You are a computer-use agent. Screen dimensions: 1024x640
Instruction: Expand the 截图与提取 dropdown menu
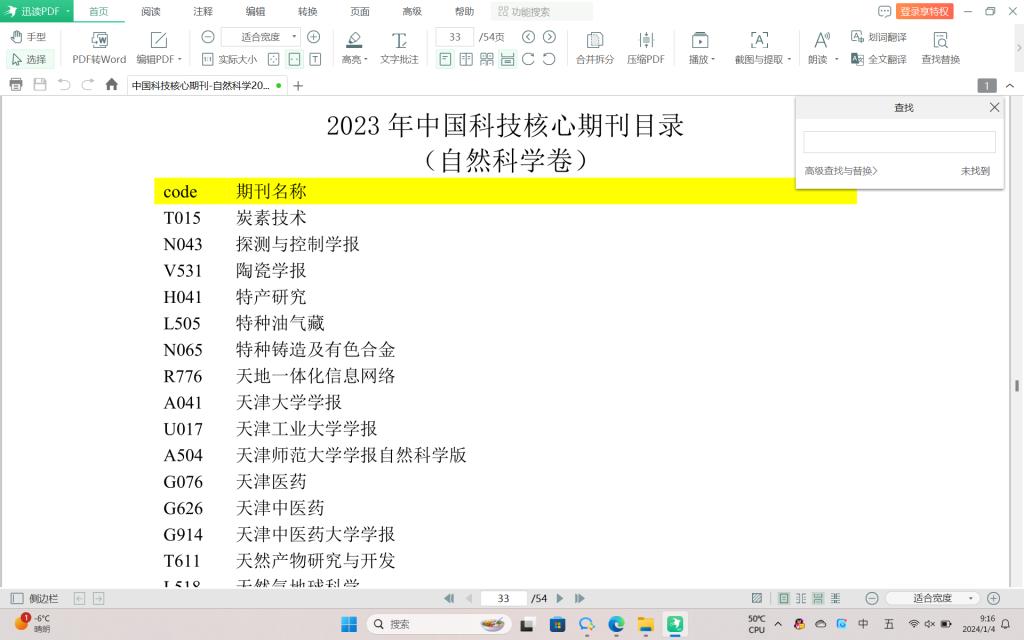tap(763, 59)
